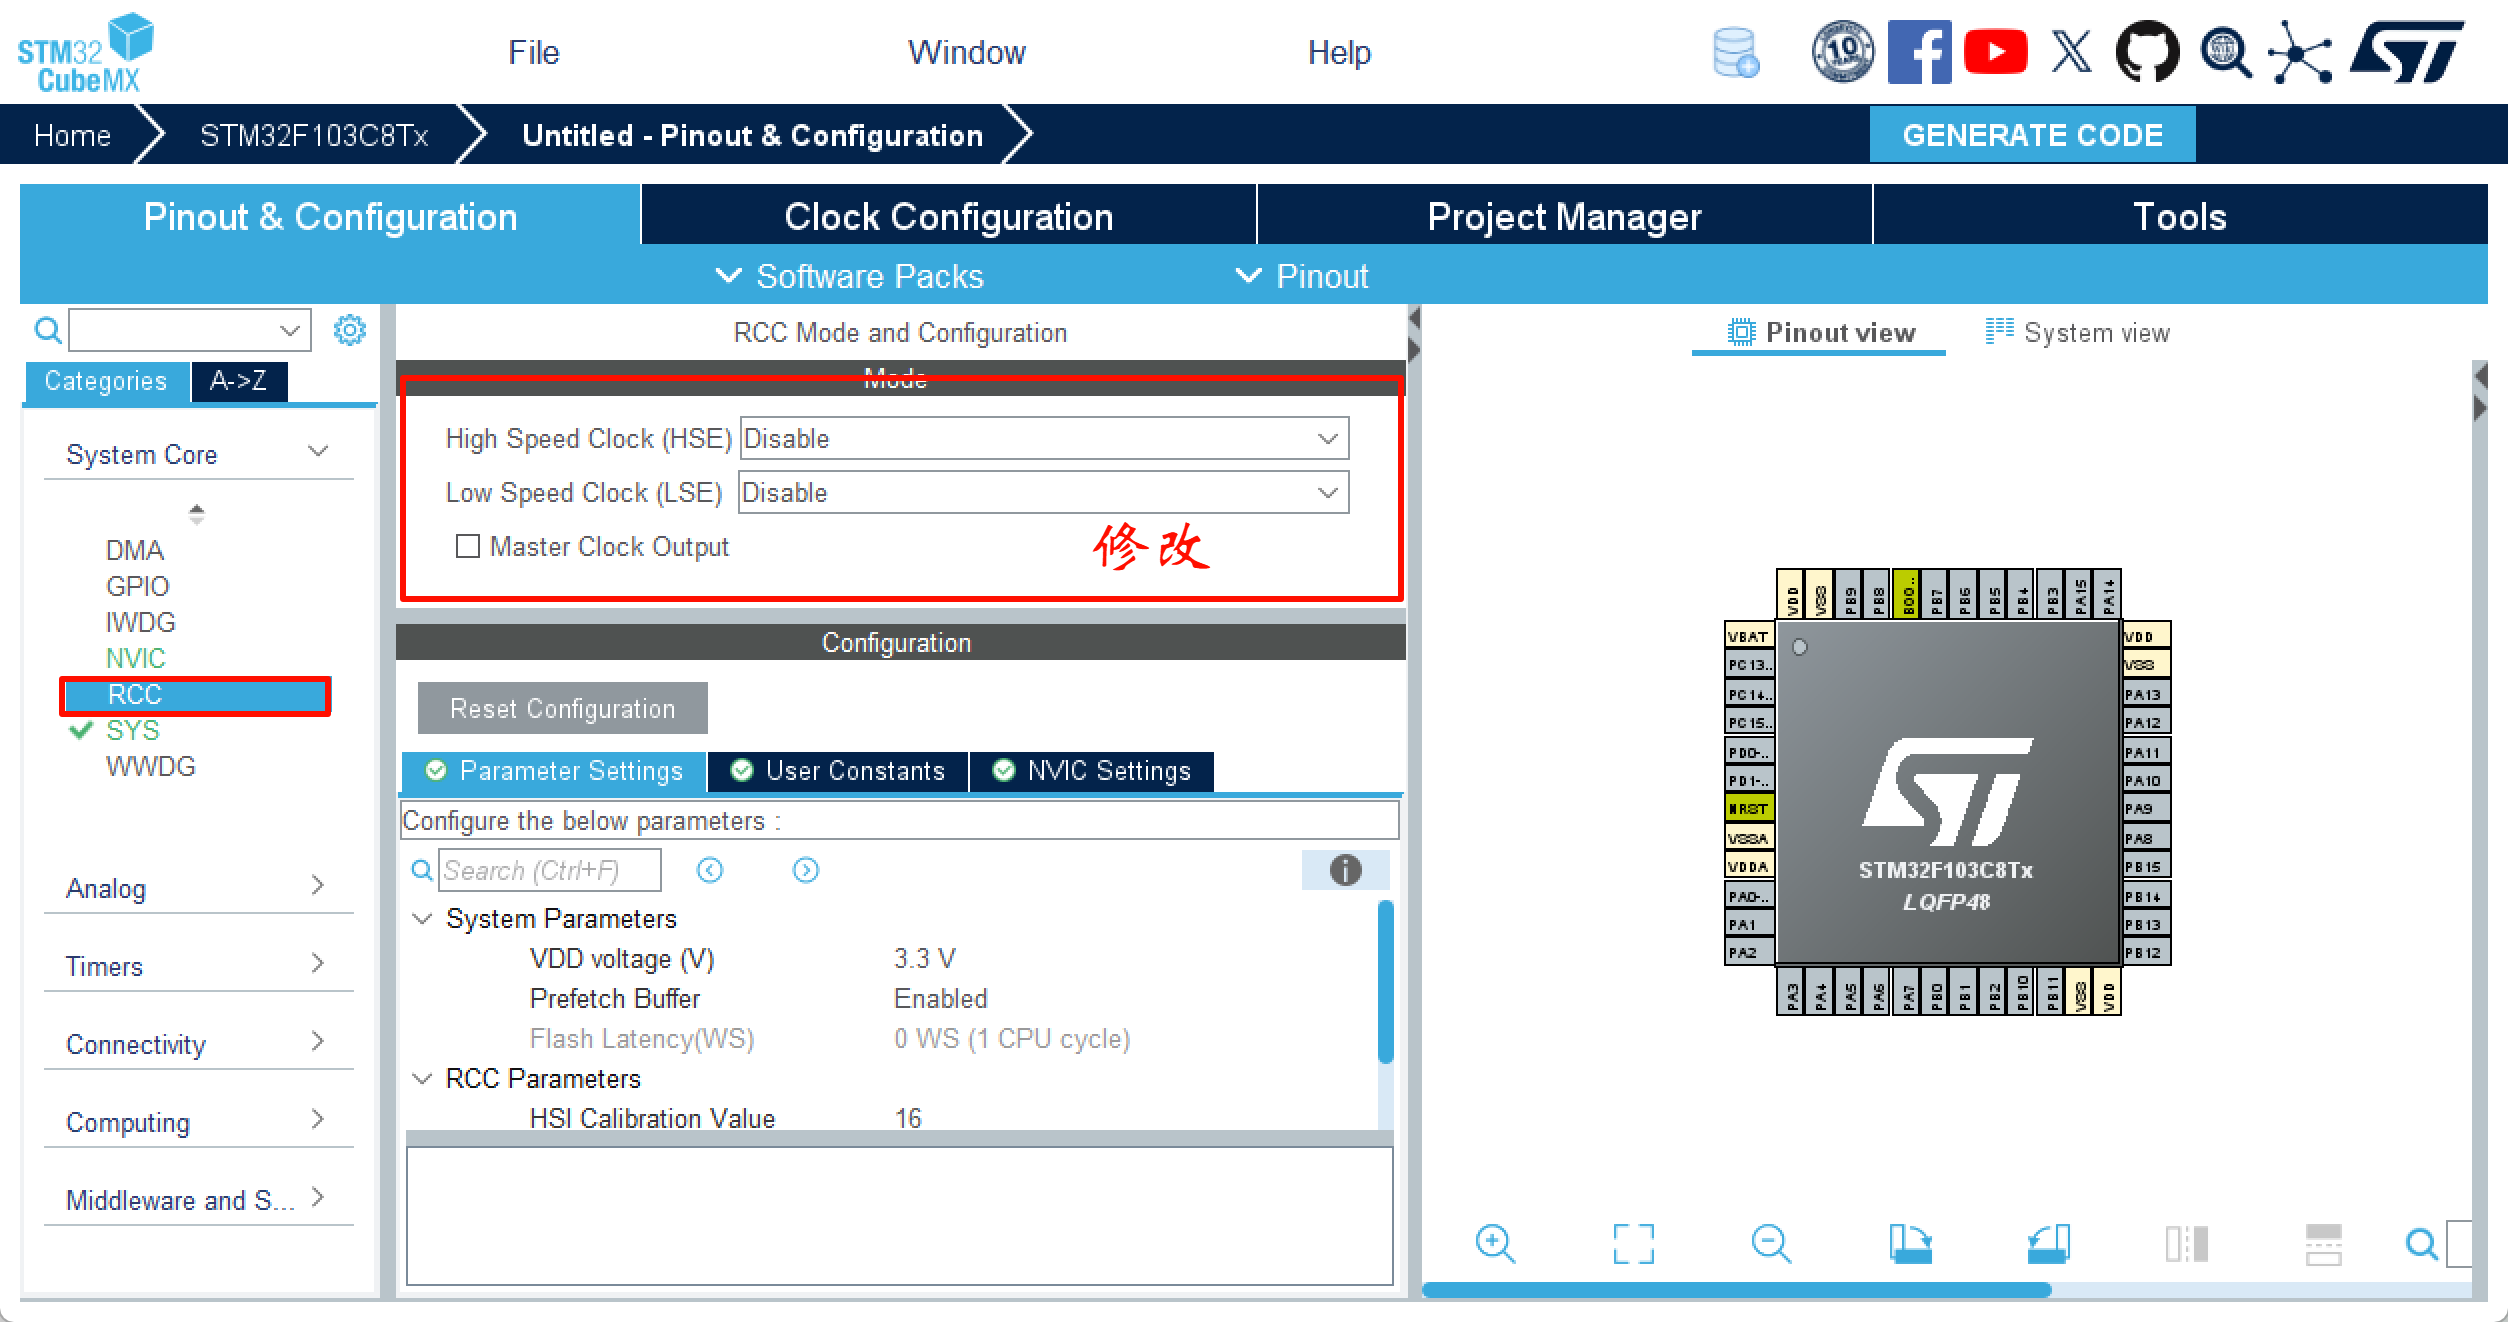Click the parameter list vertical scrollbar
Viewport: 2508px width, 1322px height.
coord(1385,982)
